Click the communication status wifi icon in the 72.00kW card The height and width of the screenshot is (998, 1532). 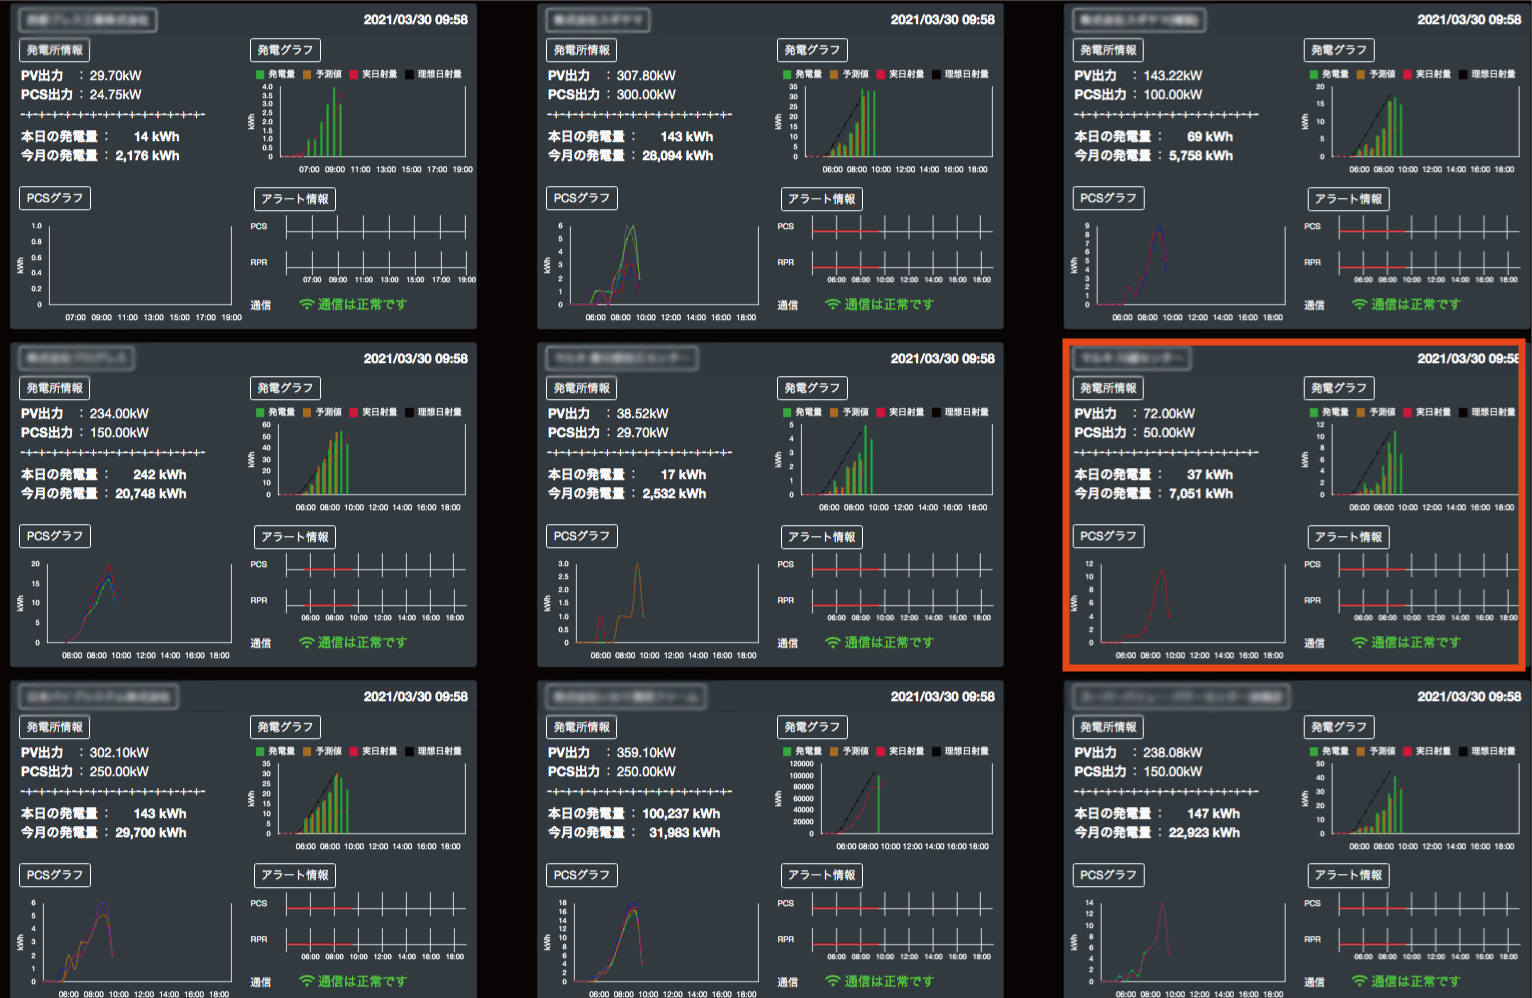click(1360, 643)
